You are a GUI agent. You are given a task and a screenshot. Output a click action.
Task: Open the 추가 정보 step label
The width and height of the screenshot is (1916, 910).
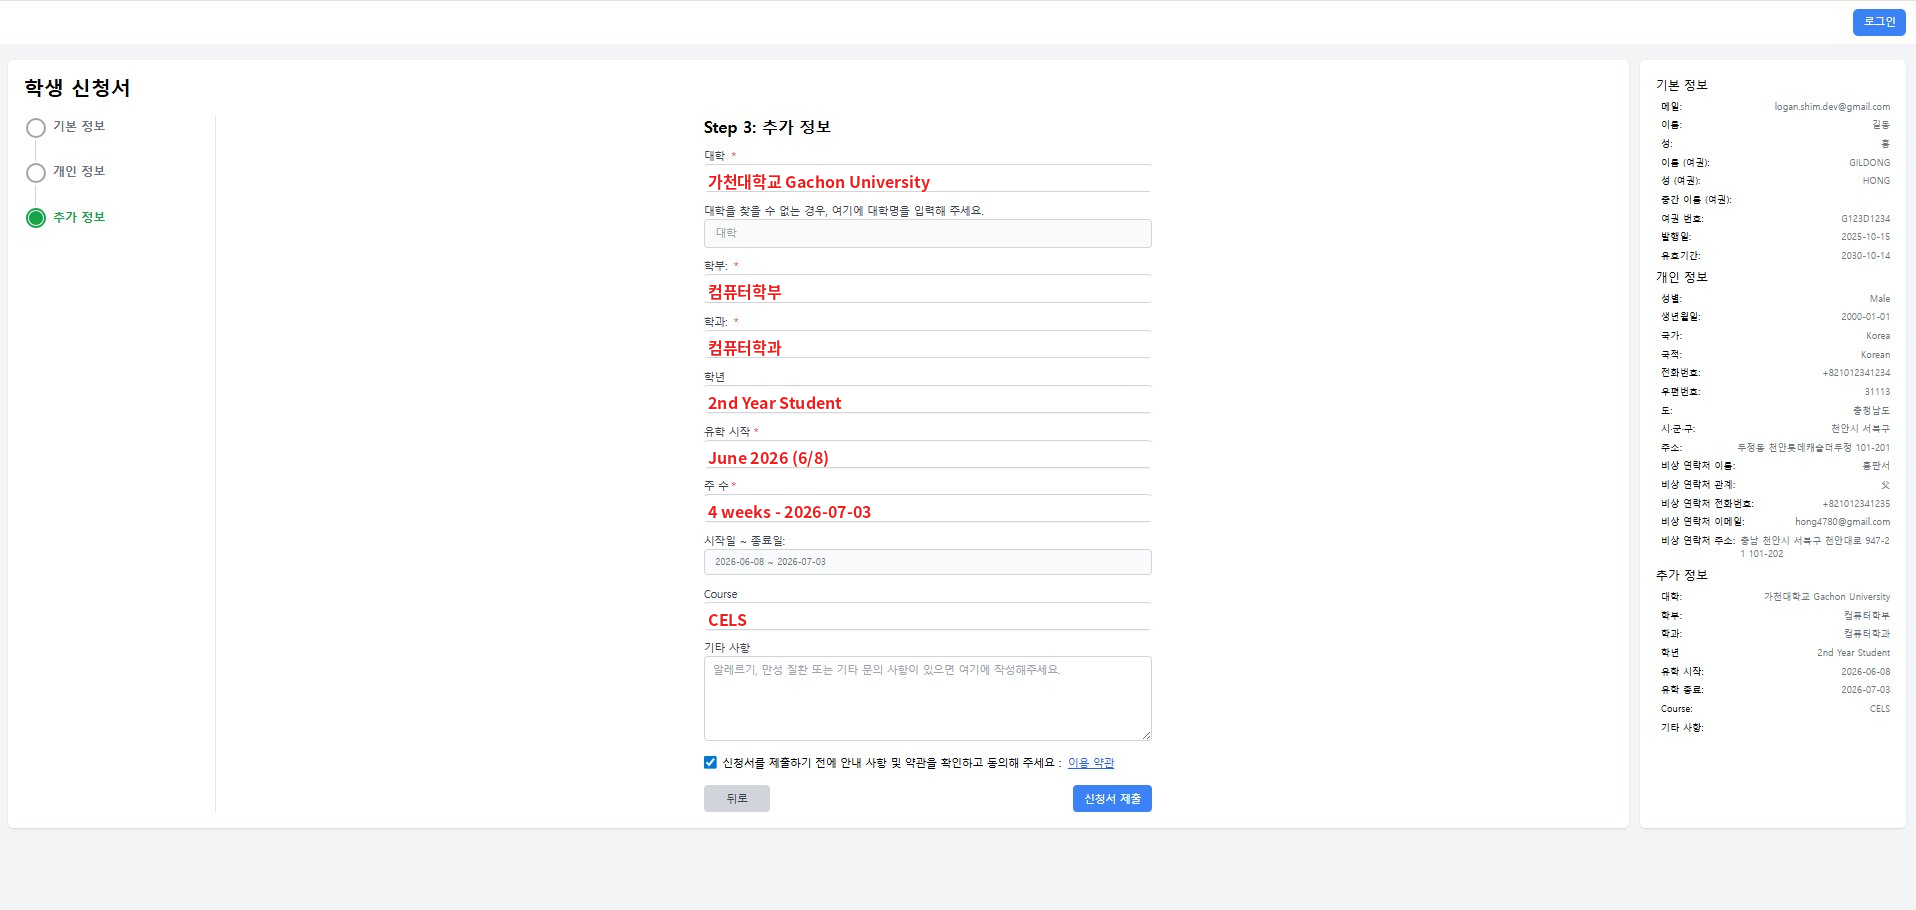[79, 217]
